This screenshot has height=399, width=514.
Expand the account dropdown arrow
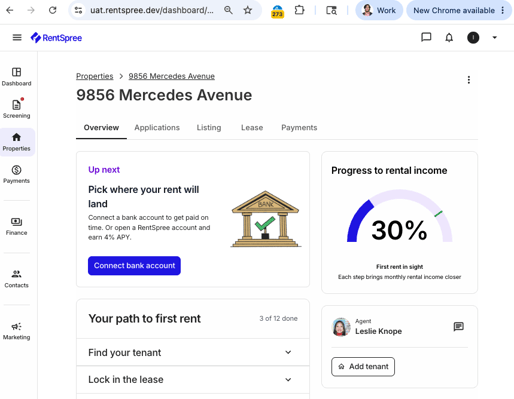click(x=495, y=38)
